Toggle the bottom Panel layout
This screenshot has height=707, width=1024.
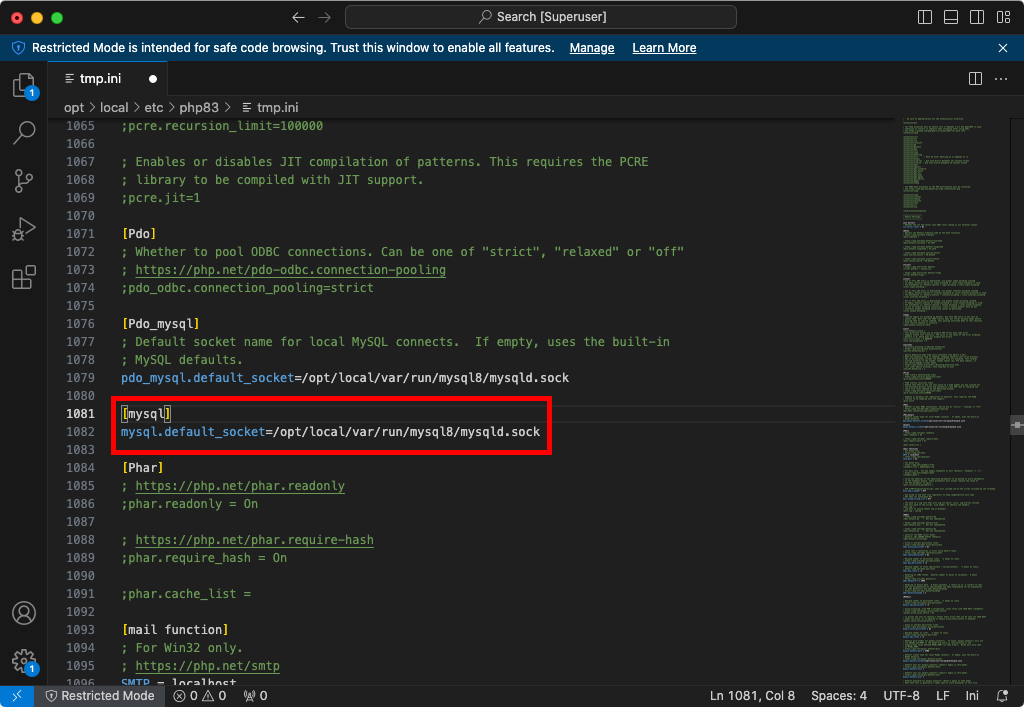(x=951, y=17)
